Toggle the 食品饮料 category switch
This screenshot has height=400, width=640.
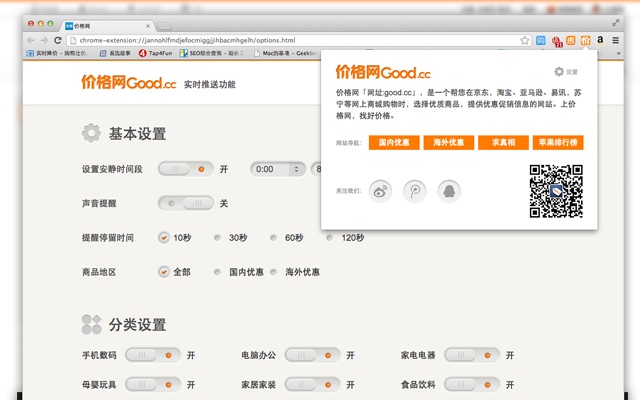(472, 384)
